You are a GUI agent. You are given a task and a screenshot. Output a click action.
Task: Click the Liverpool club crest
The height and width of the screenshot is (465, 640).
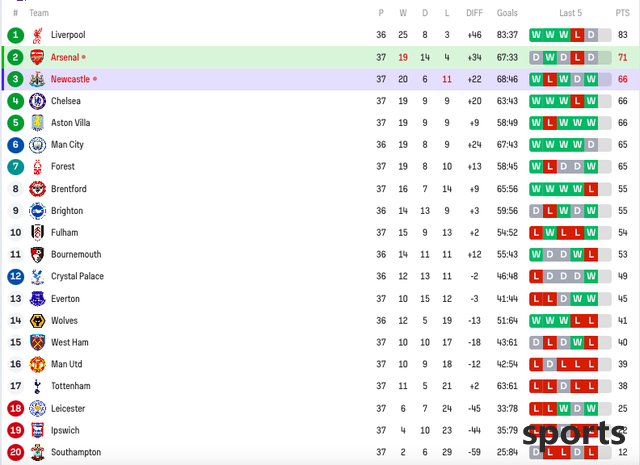pyautogui.click(x=37, y=35)
